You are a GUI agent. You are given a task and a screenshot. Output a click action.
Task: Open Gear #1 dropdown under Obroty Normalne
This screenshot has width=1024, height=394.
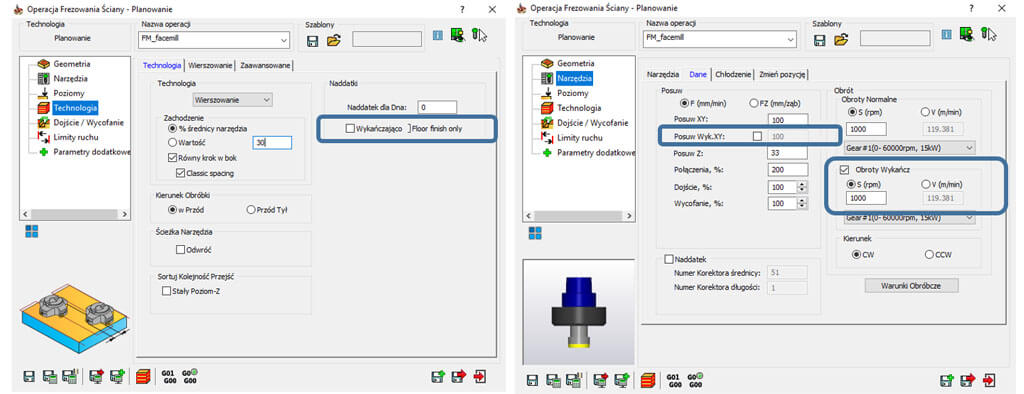(910, 147)
